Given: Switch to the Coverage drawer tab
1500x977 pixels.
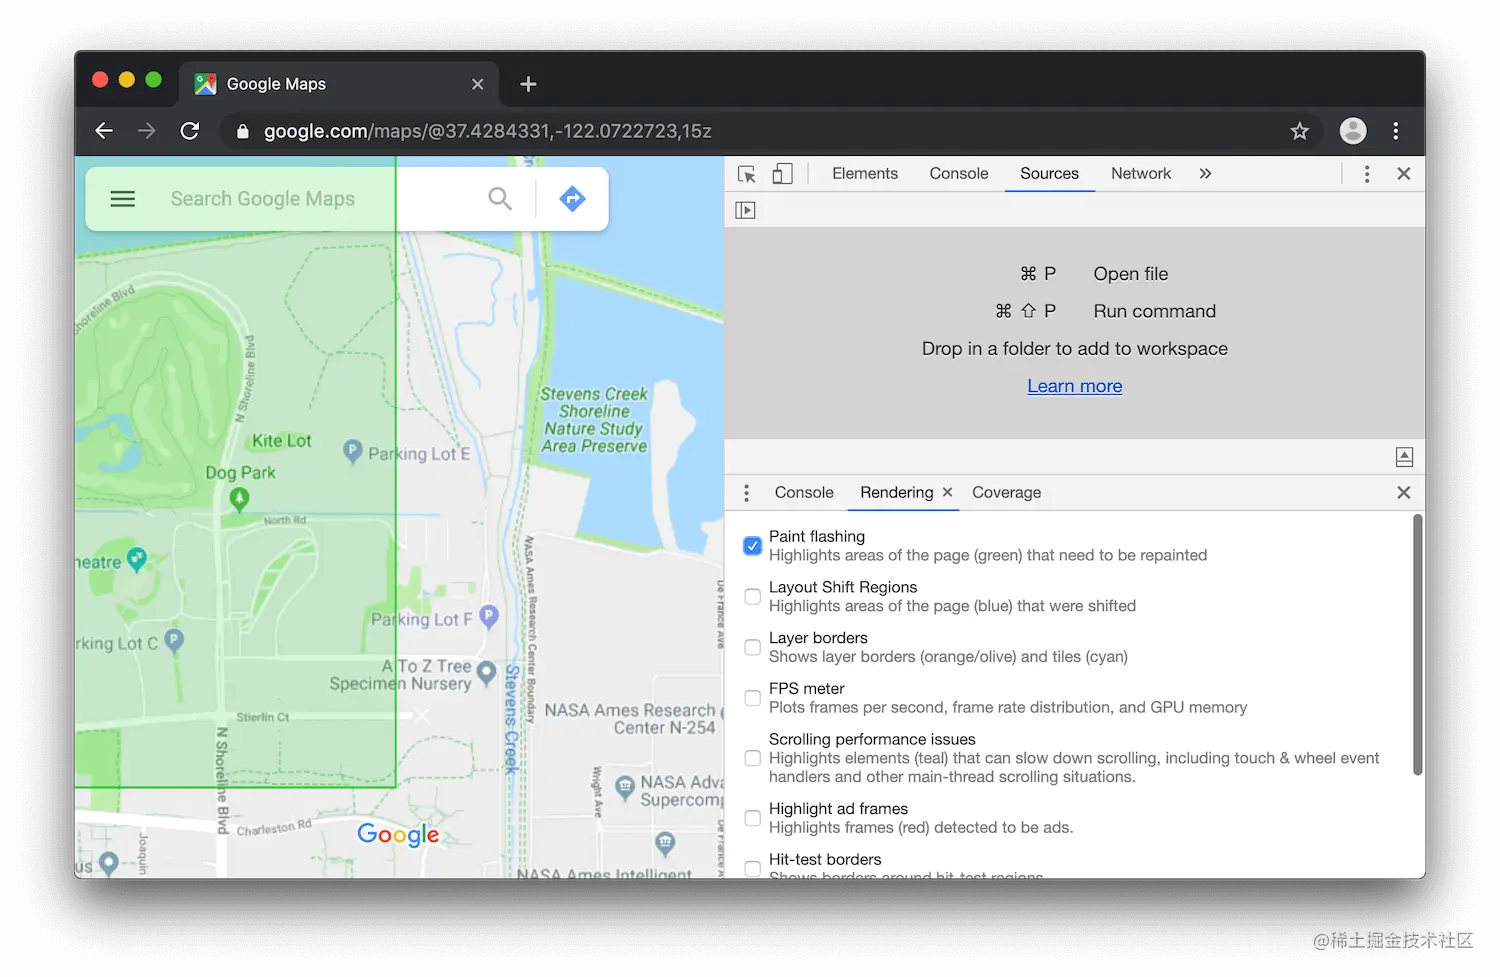Looking at the screenshot, I should 1006,493.
